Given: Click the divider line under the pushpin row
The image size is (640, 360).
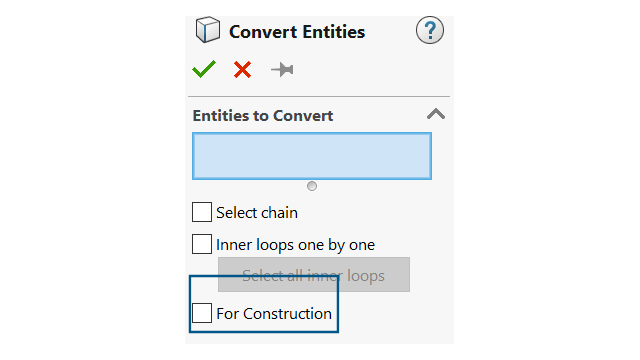Looking at the screenshot, I should [319, 96].
